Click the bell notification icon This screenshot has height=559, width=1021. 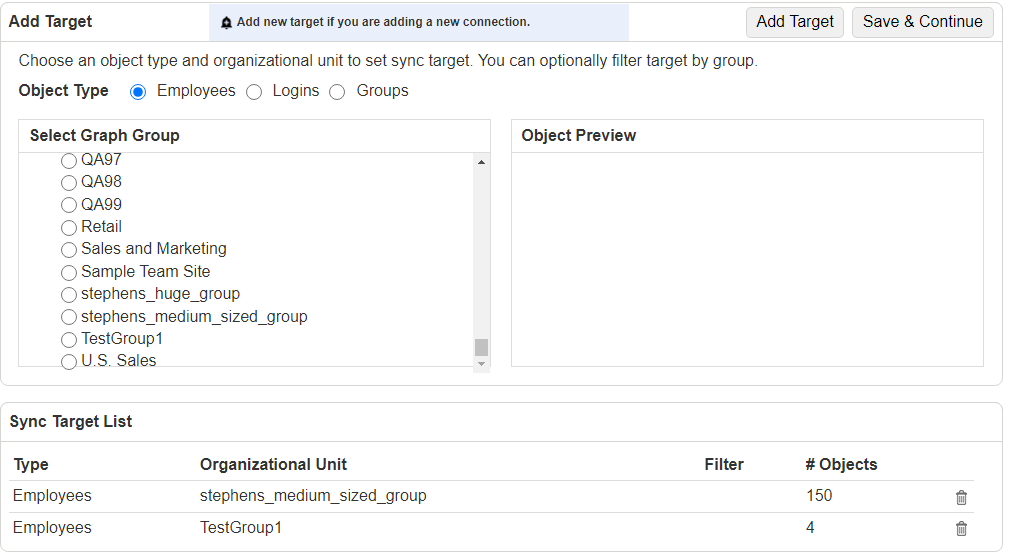(226, 23)
